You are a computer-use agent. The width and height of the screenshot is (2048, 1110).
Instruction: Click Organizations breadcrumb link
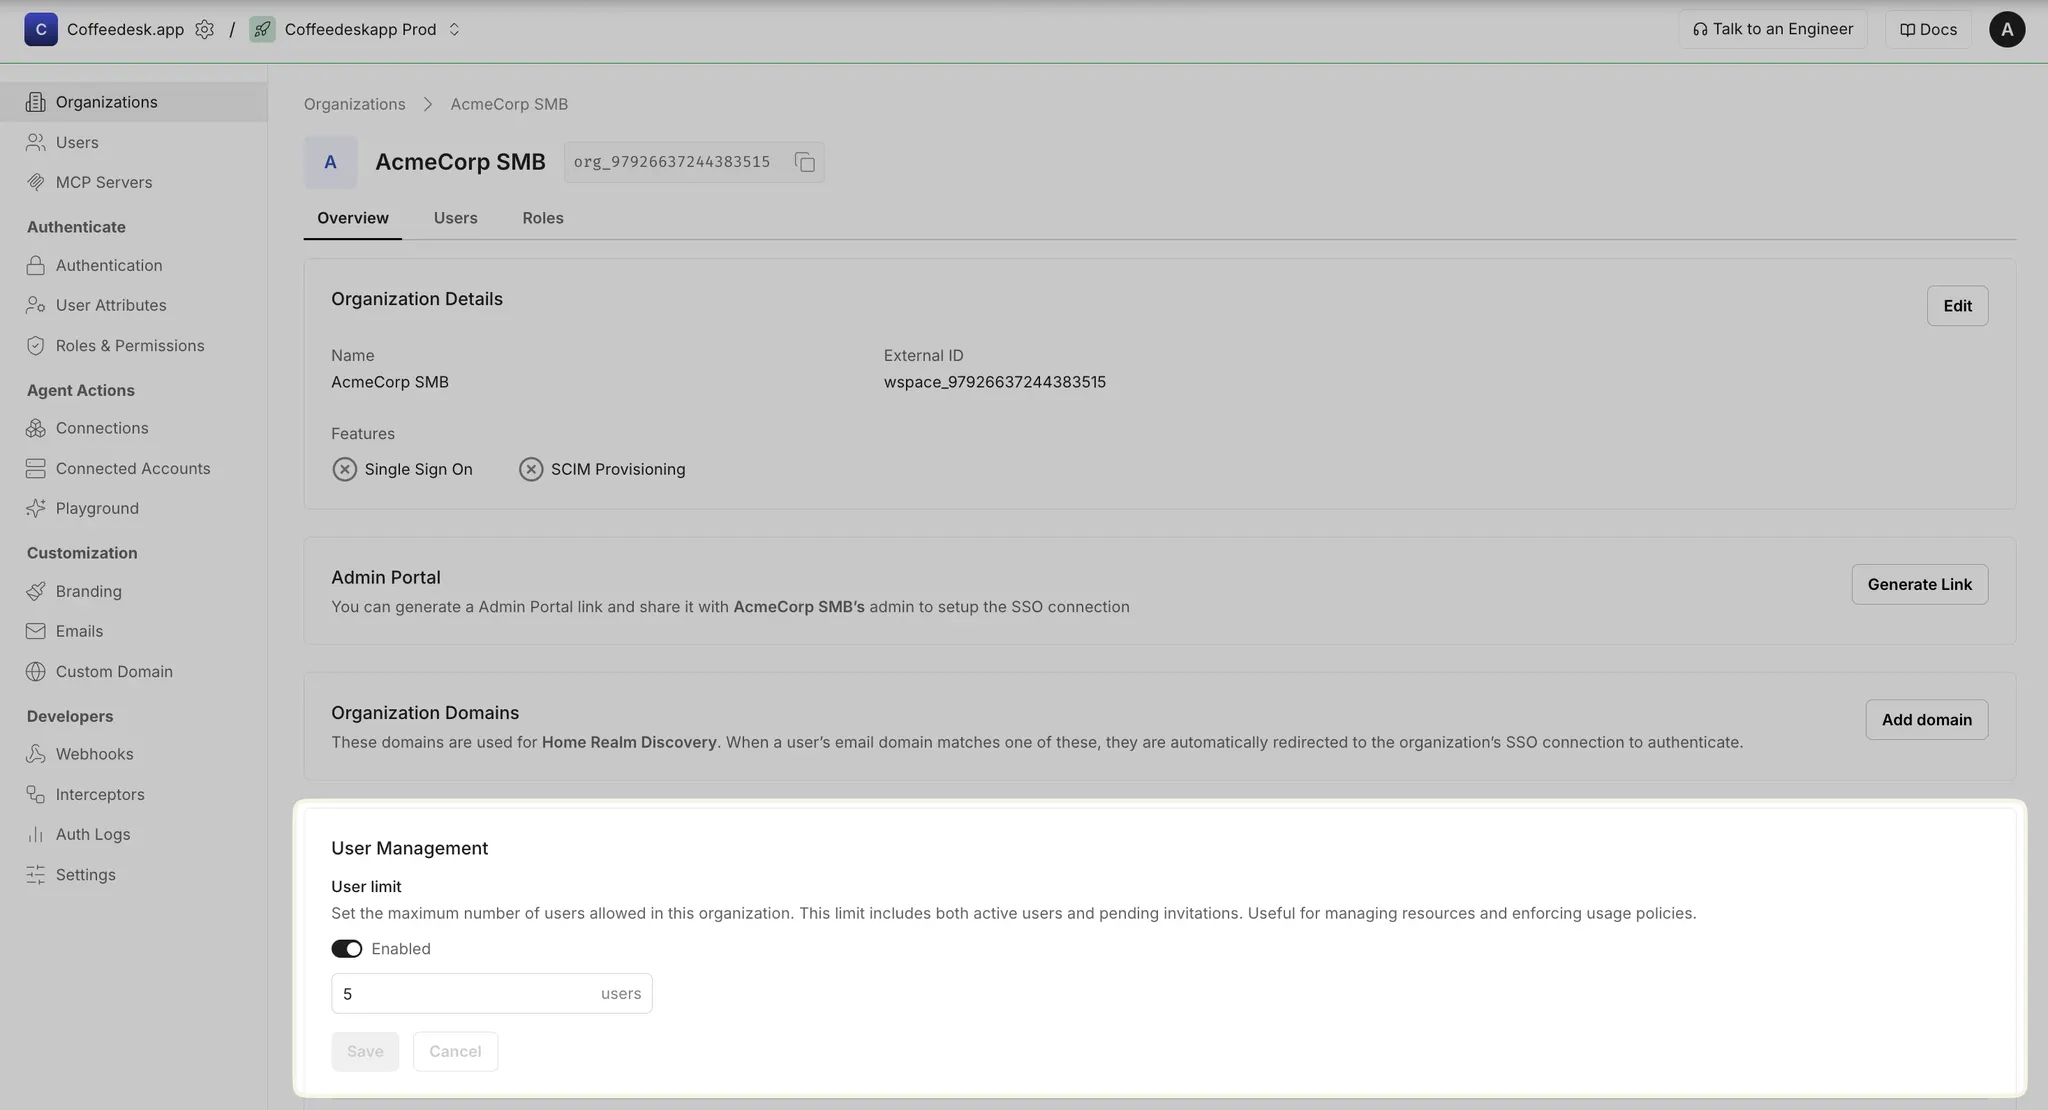pyautogui.click(x=354, y=104)
